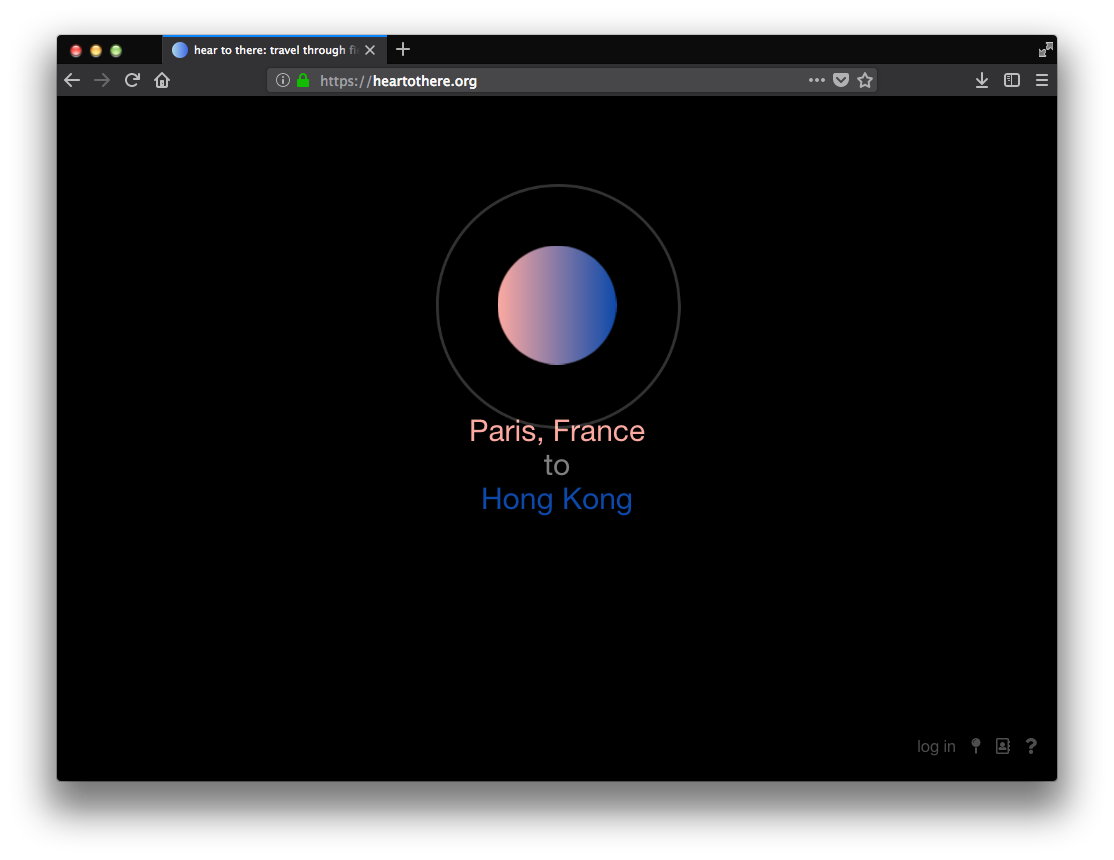Show downloads panel
Image resolution: width=1114 pixels, height=860 pixels.
982,80
